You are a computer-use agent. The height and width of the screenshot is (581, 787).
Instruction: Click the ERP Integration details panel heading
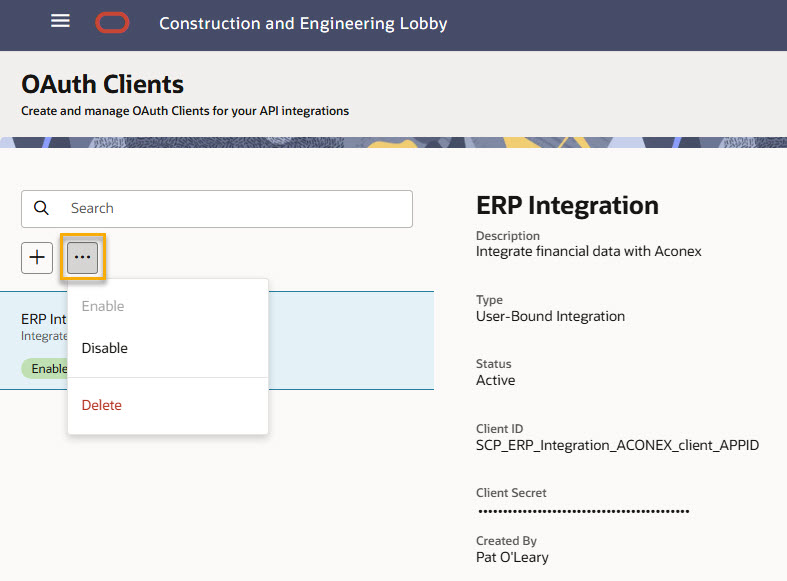[567, 205]
